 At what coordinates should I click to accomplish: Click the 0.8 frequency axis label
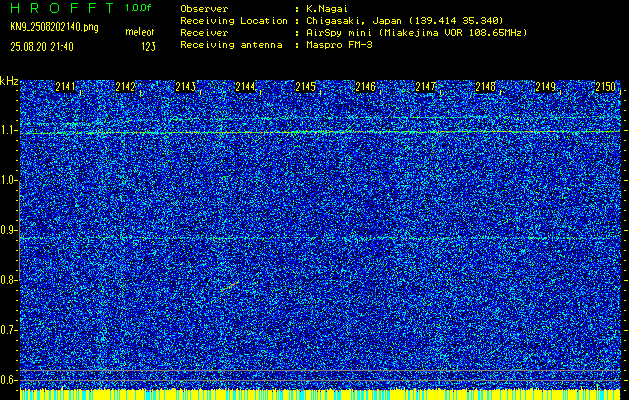(x=8, y=280)
